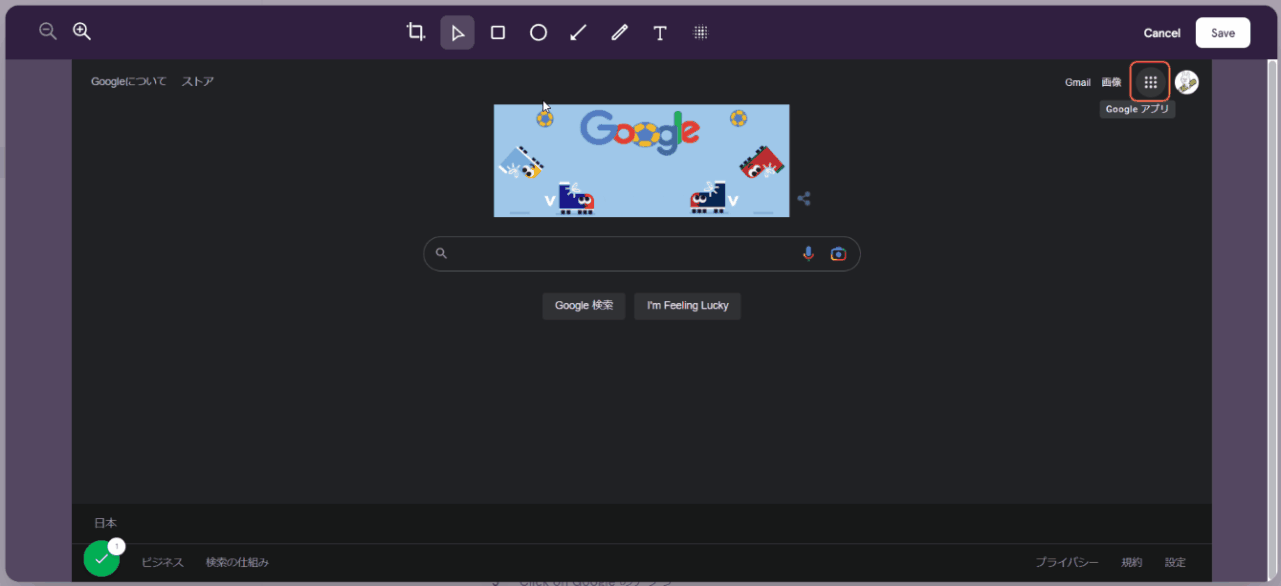Open the 画像 link

click(x=1111, y=82)
